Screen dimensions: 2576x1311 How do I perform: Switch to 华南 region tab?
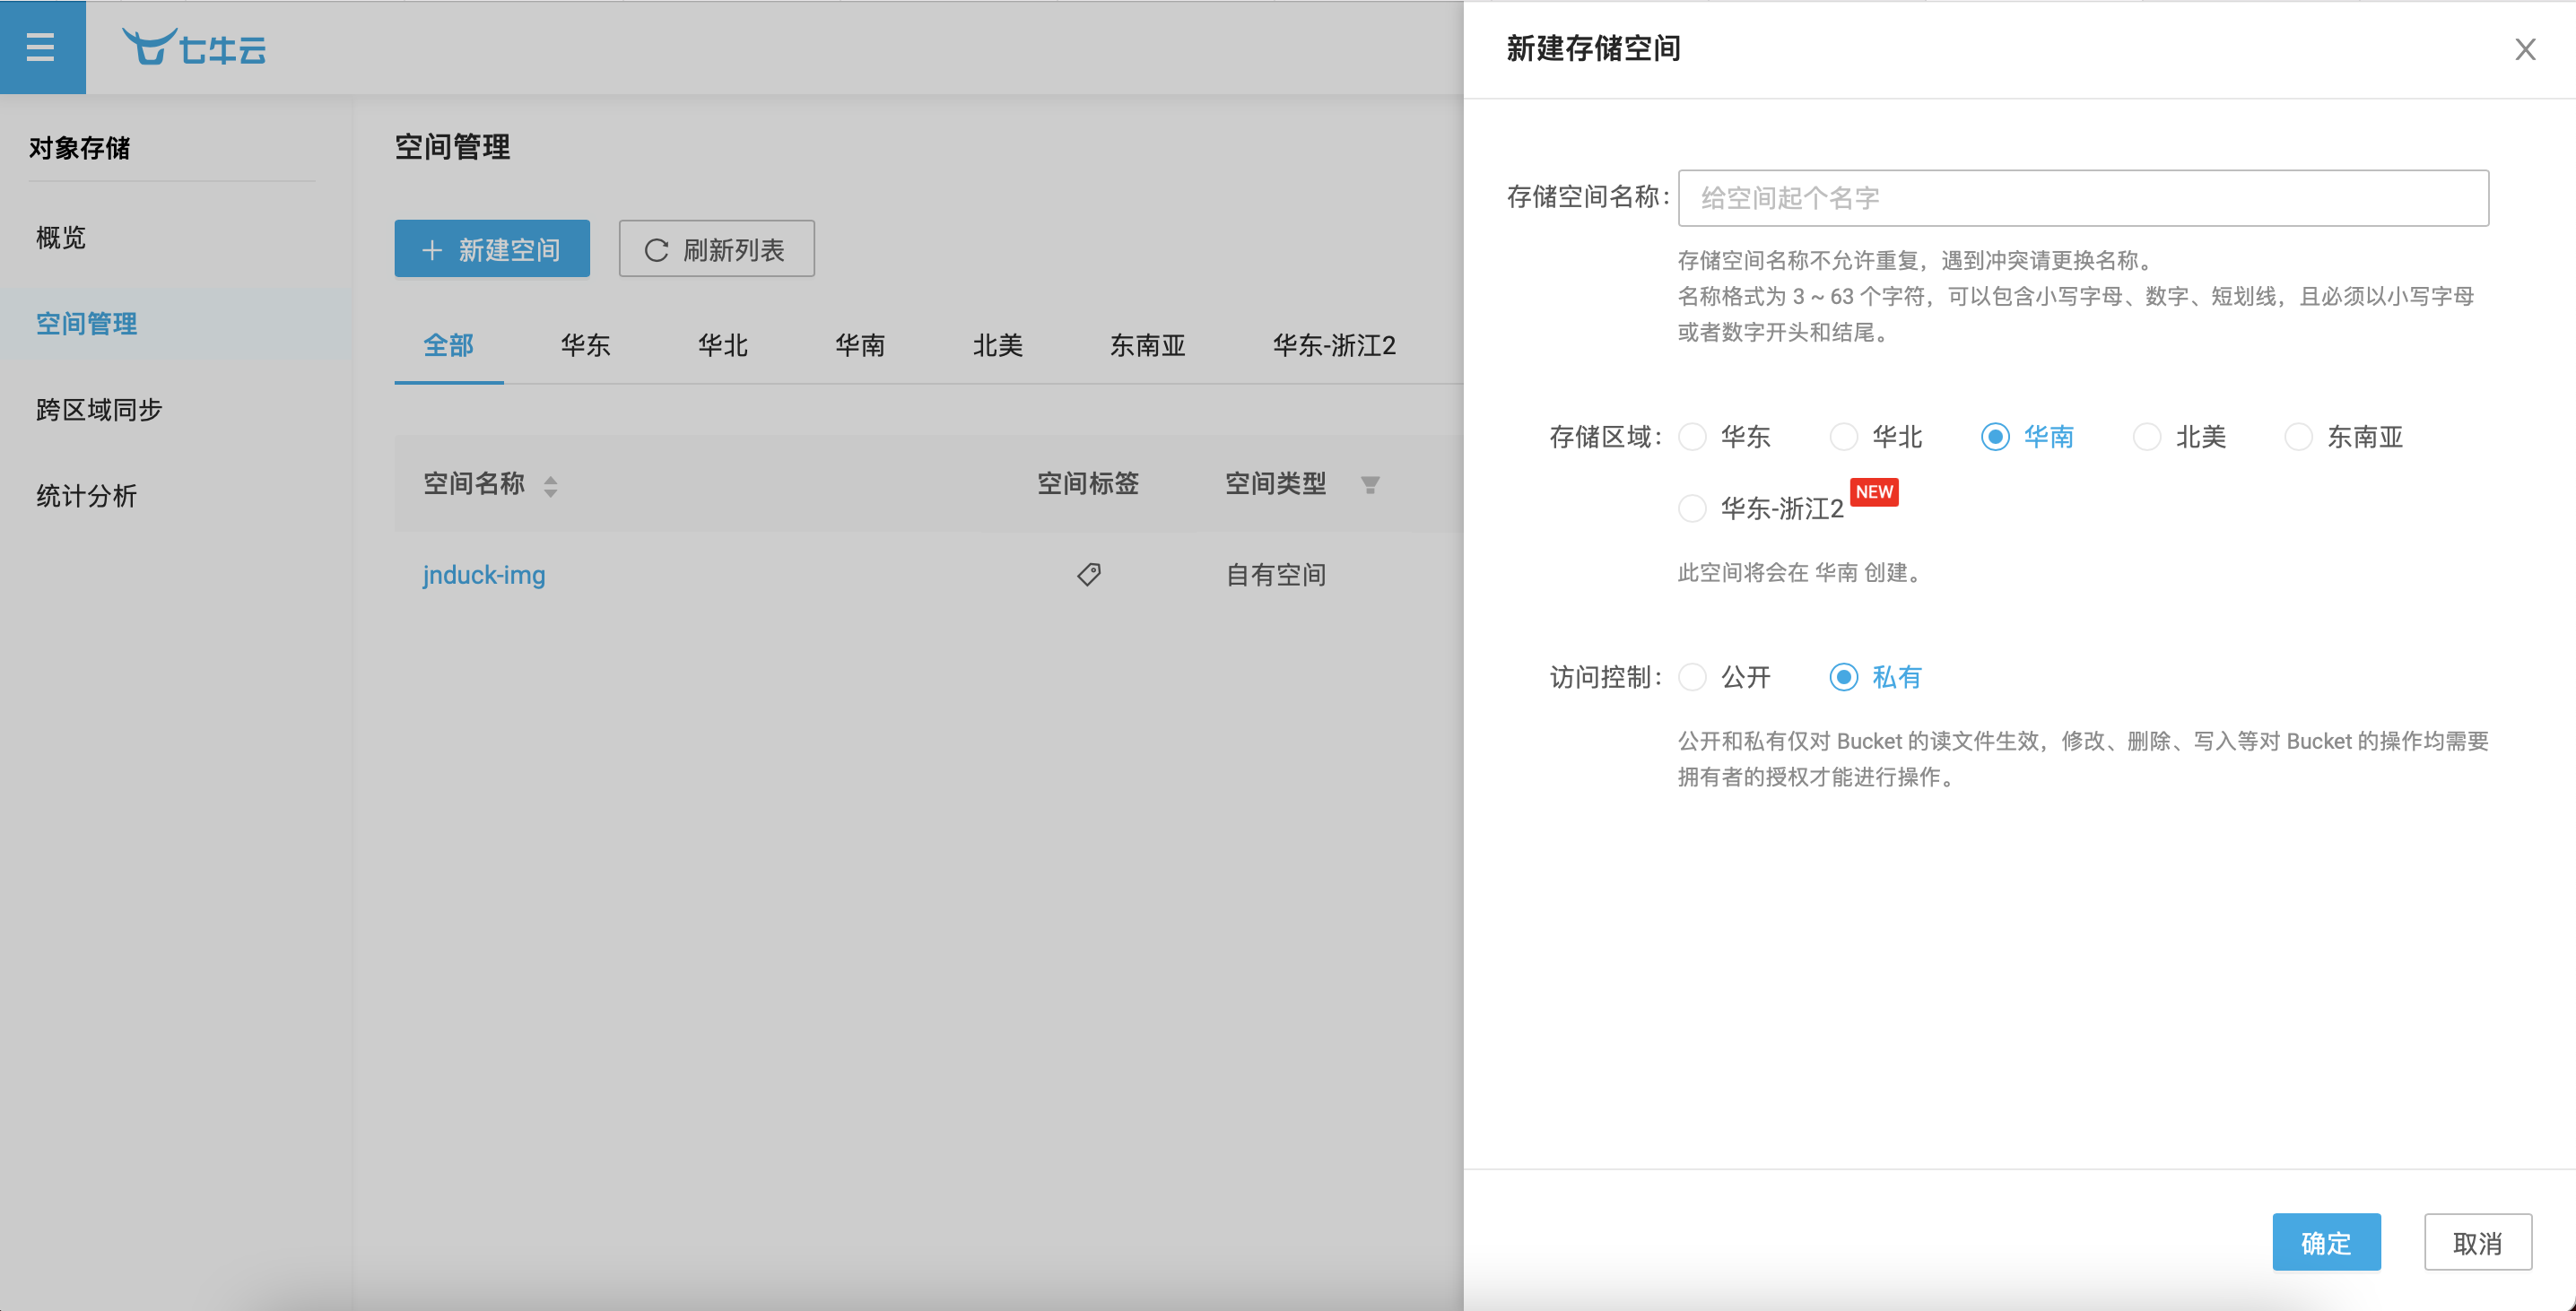click(860, 346)
